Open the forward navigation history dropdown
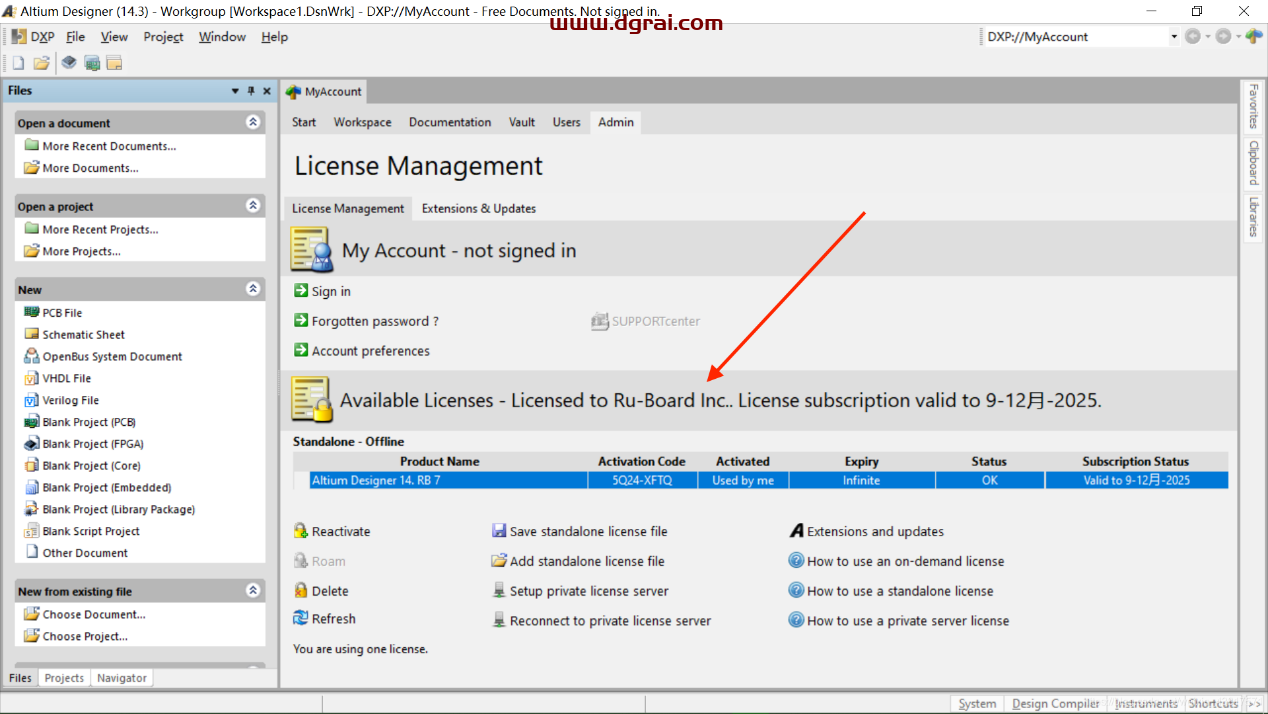The image size is (1268, 714). click(x=1238, y=36)
